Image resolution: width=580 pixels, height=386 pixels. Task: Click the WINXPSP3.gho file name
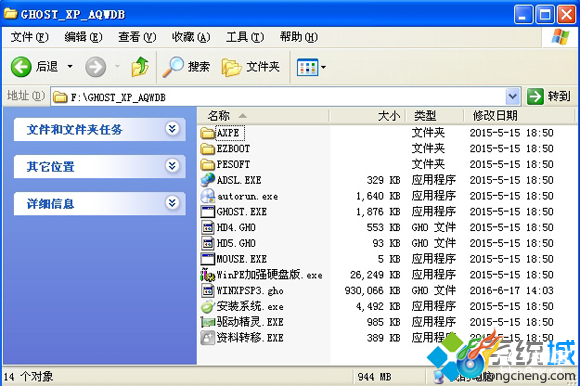pyautogui.click(x=250, y=291)
